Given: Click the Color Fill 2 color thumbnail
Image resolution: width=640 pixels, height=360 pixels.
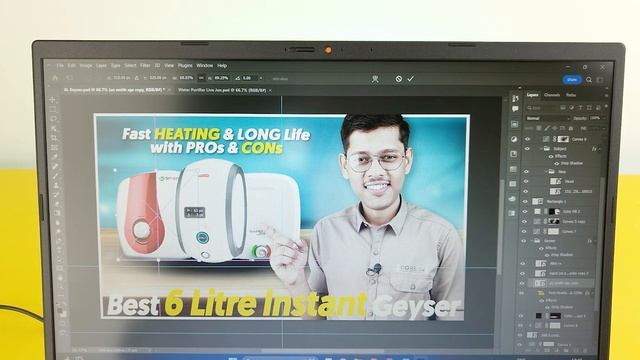Looking at the screenshot, I should 538,211.
